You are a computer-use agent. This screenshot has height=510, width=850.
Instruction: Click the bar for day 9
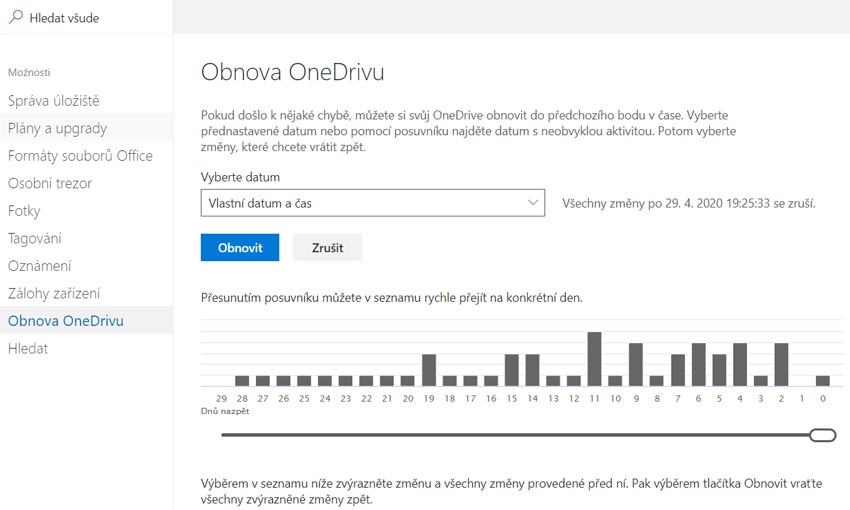coord(636,364)
